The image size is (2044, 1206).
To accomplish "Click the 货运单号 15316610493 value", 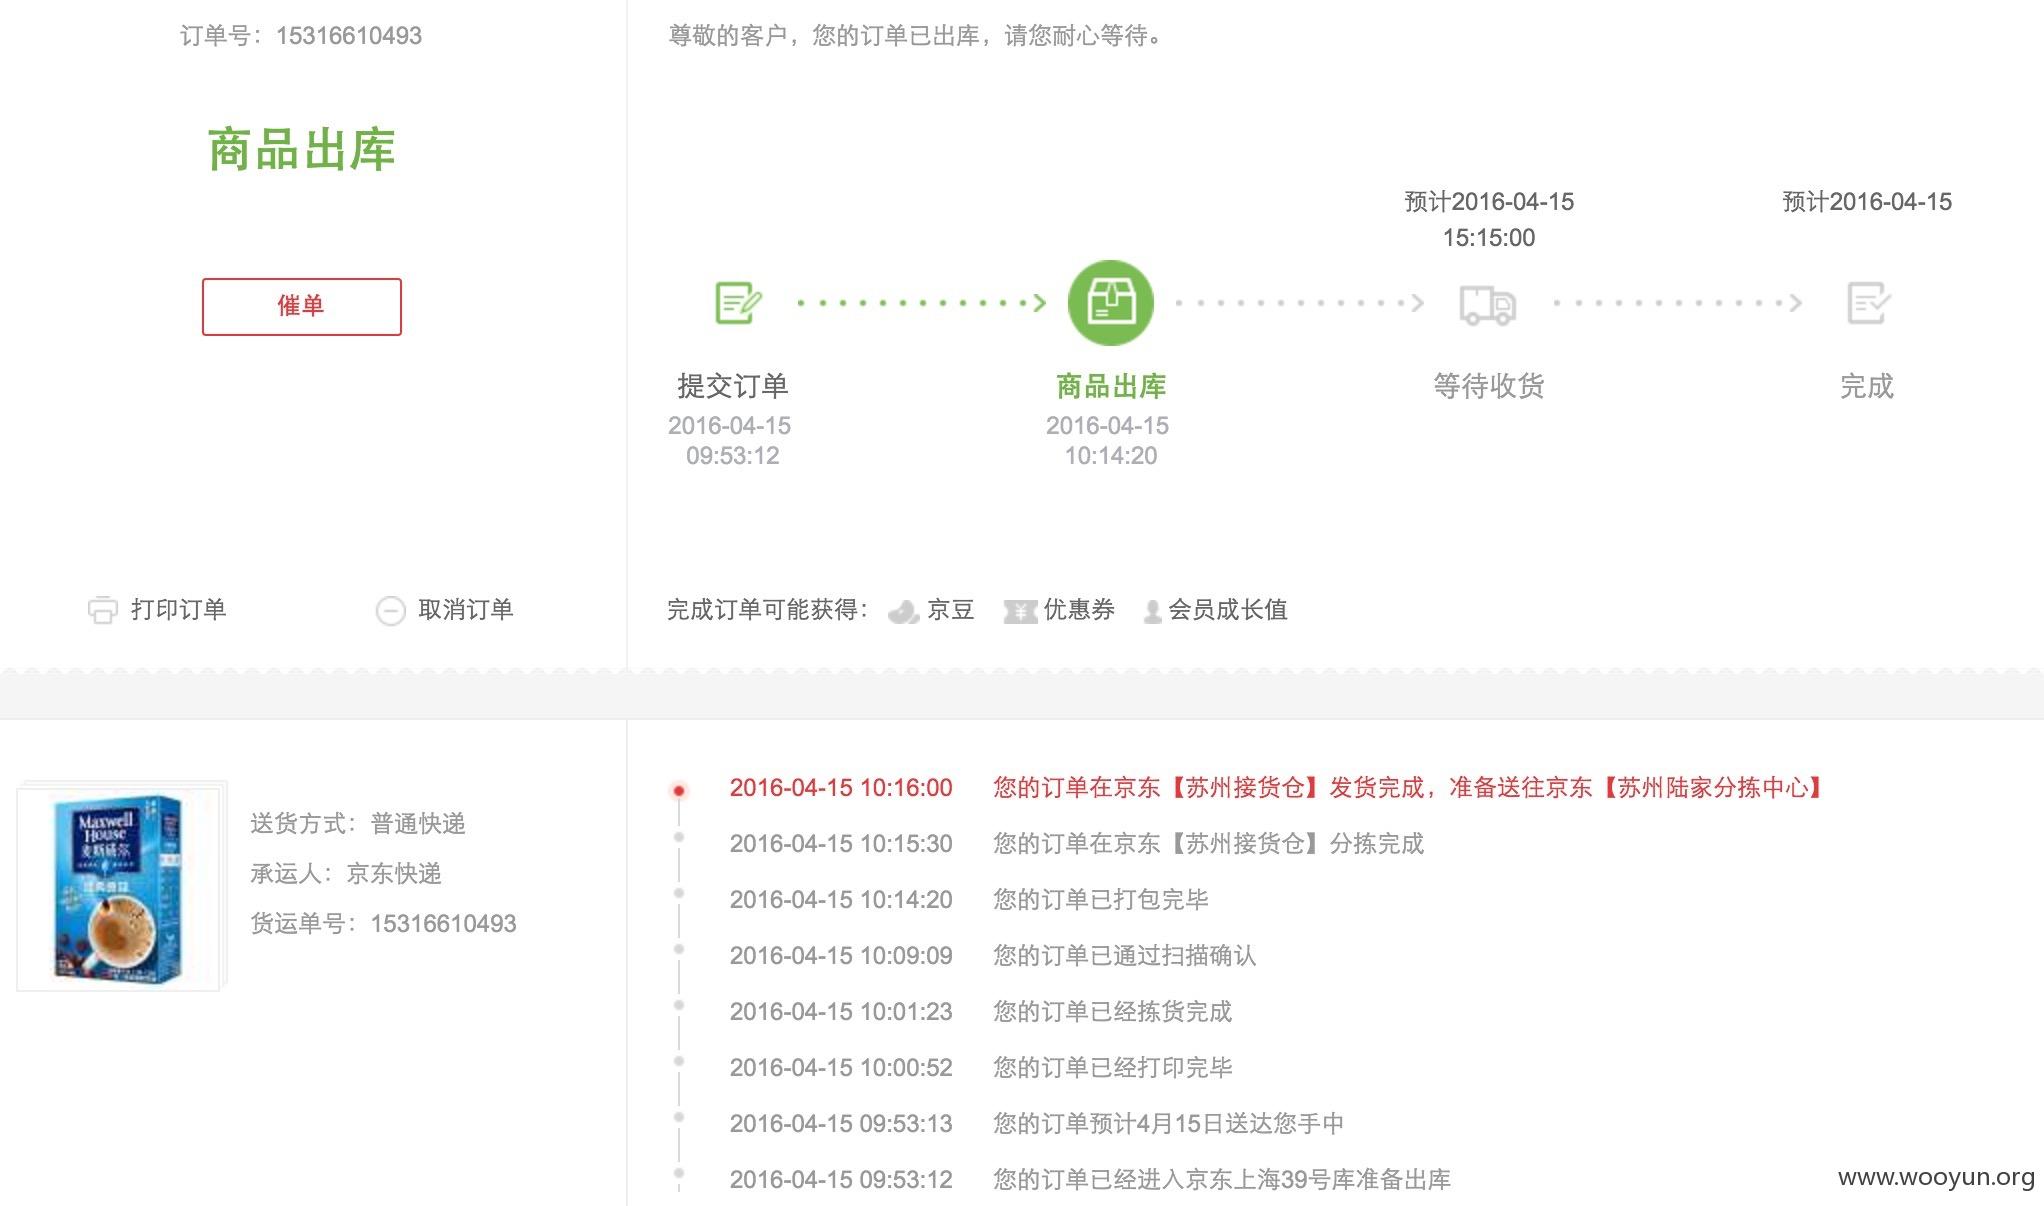I will pos(443,923).
